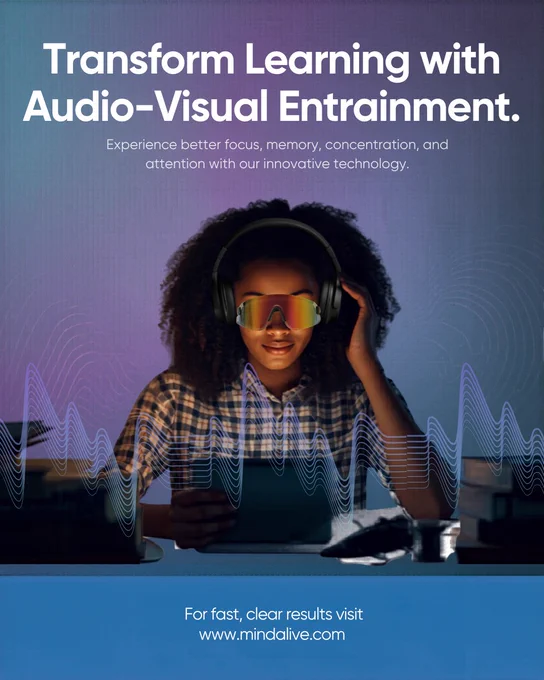Click the 'attention with our innovative technology.' line
Image resolution: width=544 pixels, height=680 pixels.
(x=277, y=164)
